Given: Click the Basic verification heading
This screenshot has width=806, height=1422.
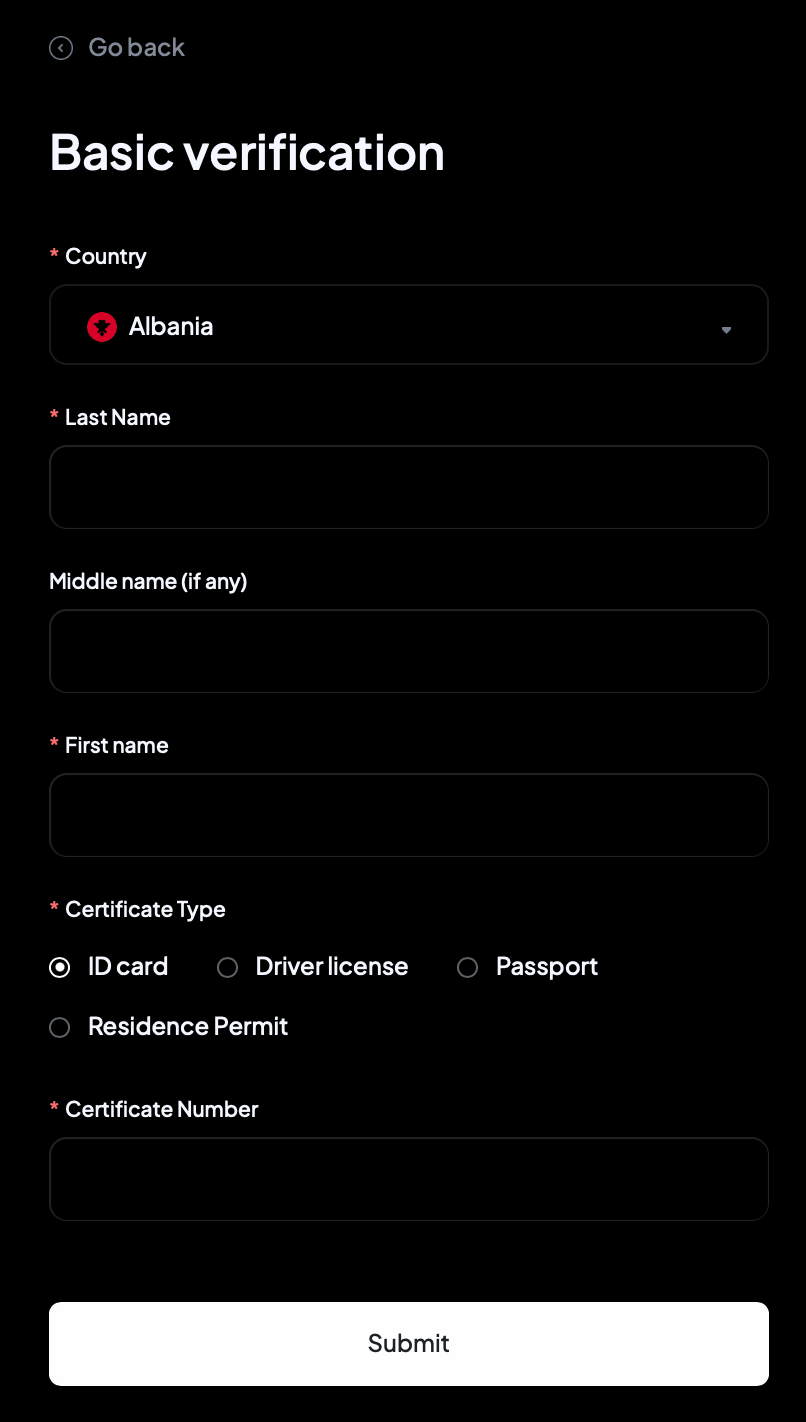Looking at the screenshot, I should [x=247, y=152].
